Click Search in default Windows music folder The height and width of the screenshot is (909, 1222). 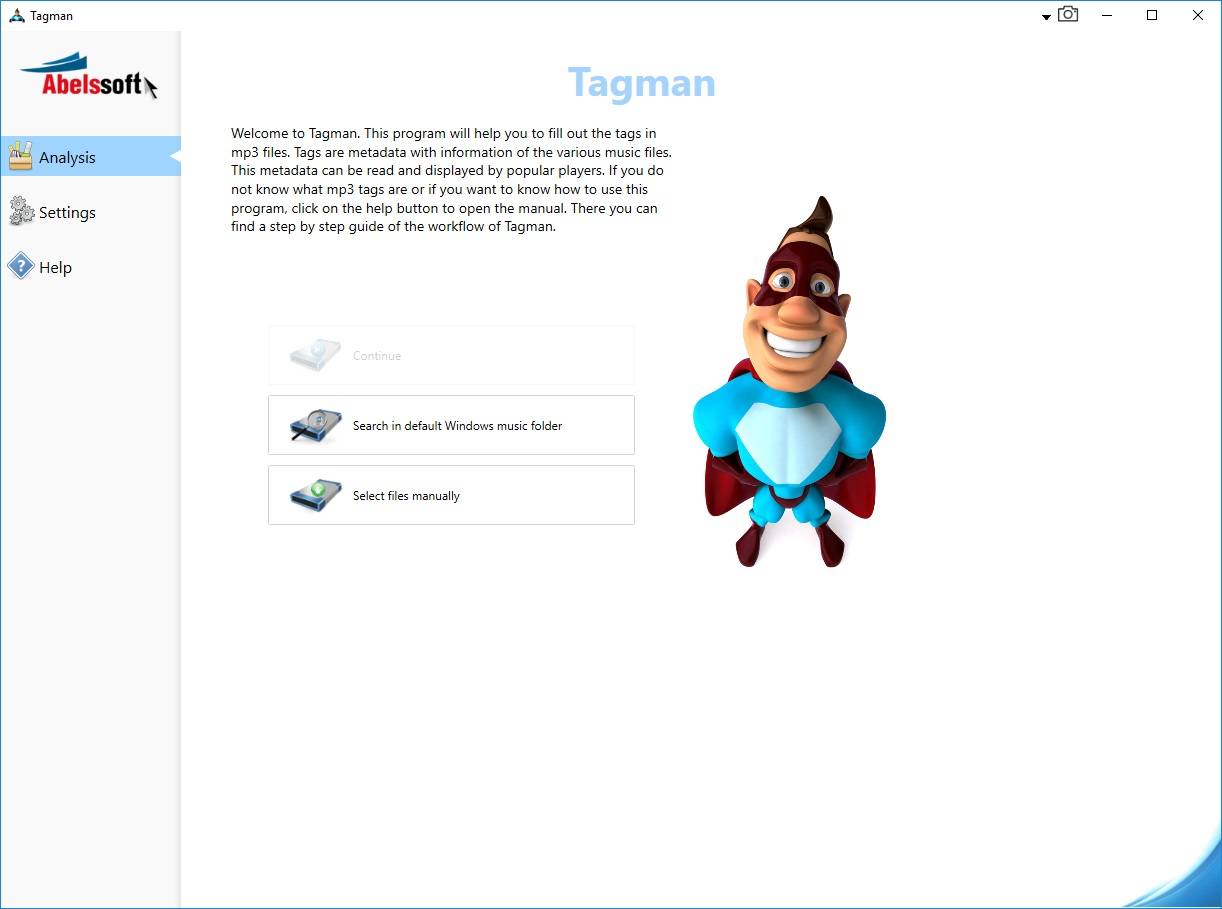point(451,425)
